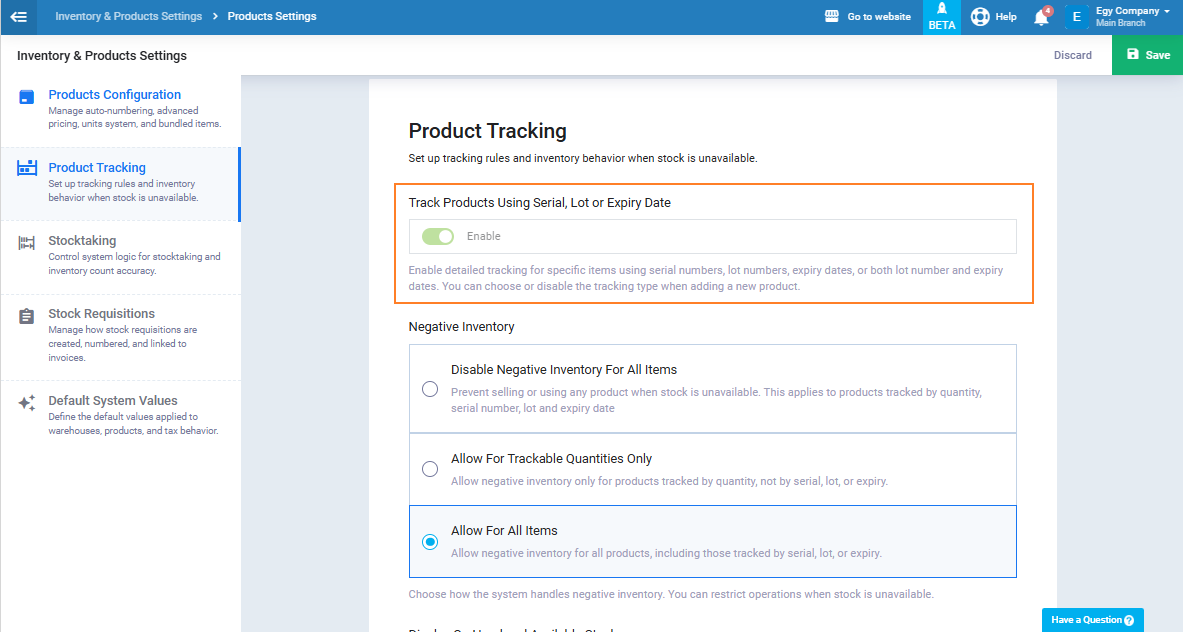Click the Help lifebuoy icon
This screenshot has width=1183, height=632.
point(980,17)
